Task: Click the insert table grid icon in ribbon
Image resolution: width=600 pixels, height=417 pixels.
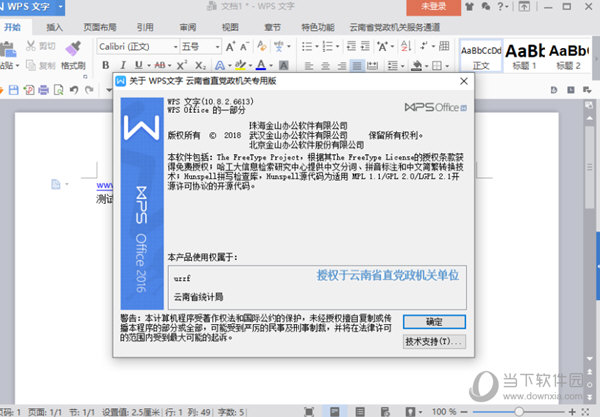Action: [x=444, y=46]
